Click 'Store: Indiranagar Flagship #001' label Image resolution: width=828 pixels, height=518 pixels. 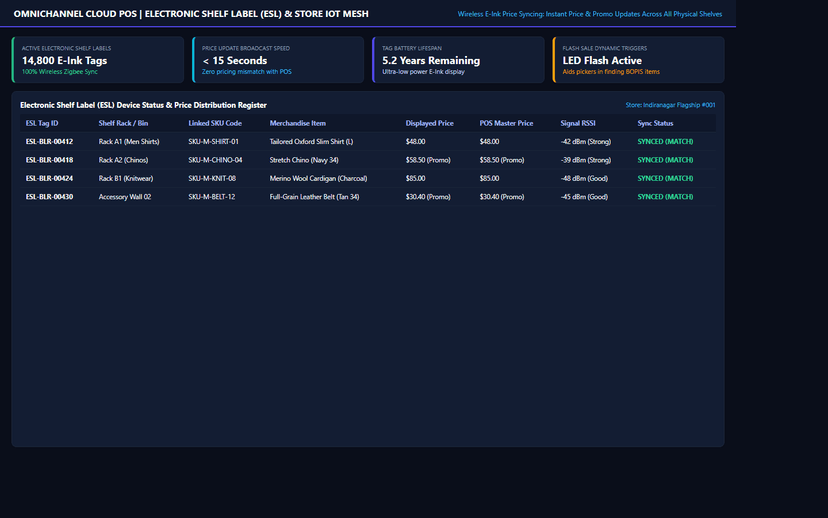click(x=670, y=105)
